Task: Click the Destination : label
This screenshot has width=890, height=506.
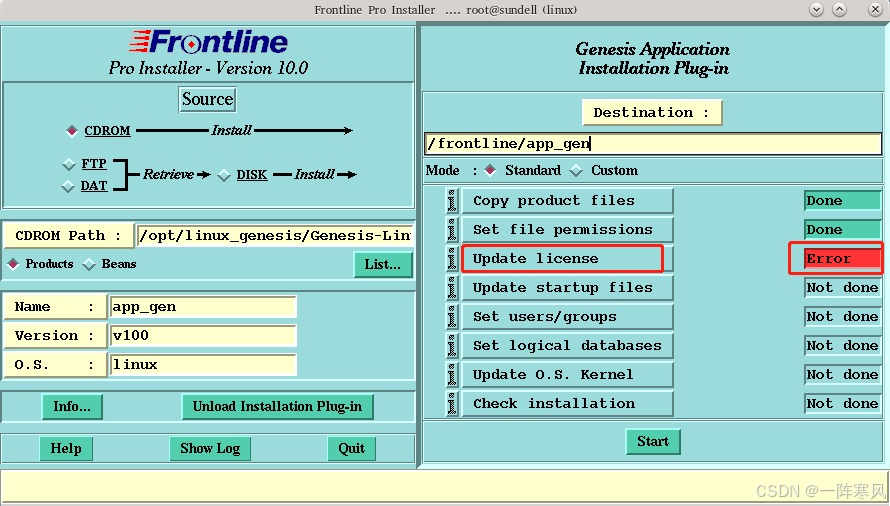Action: 652,112
